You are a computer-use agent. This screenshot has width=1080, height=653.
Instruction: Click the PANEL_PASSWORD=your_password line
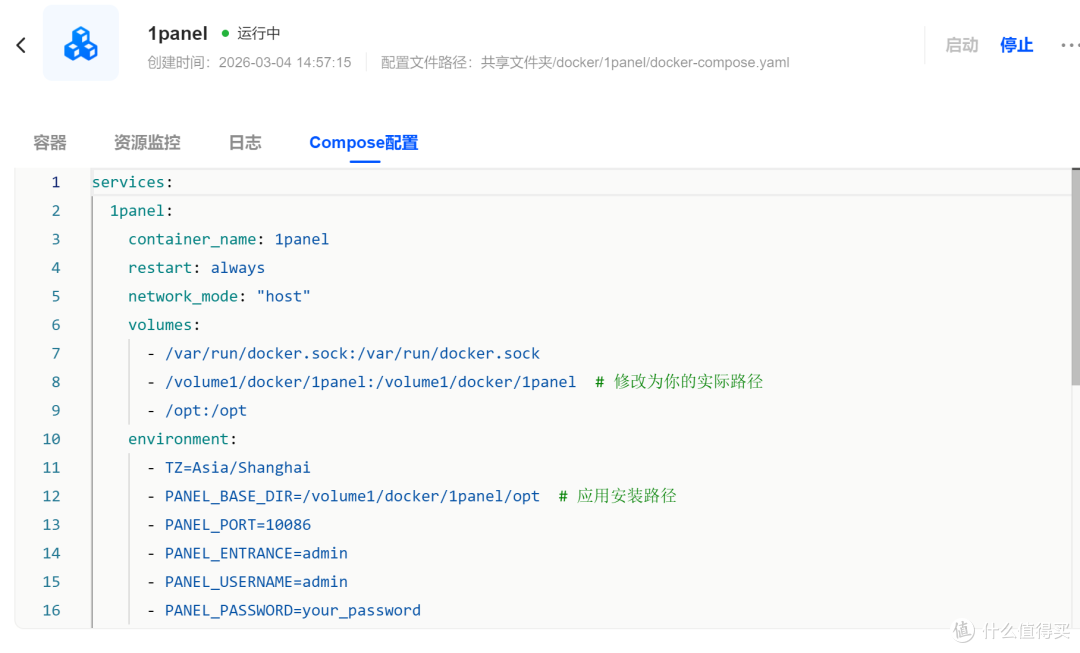[292, 610]
